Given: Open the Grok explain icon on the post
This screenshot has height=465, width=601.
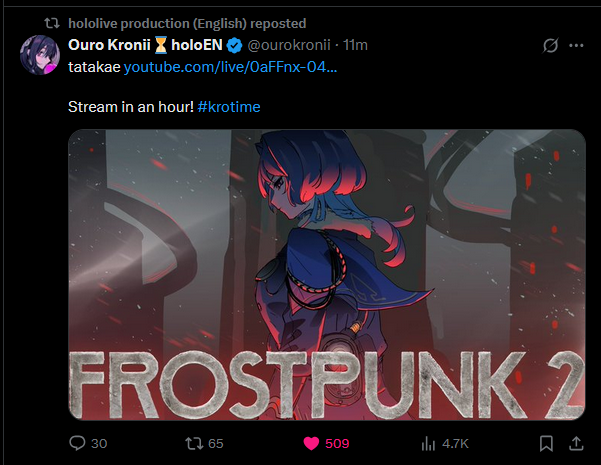Looking at the screenshot, I should click(x=548, y=46).
